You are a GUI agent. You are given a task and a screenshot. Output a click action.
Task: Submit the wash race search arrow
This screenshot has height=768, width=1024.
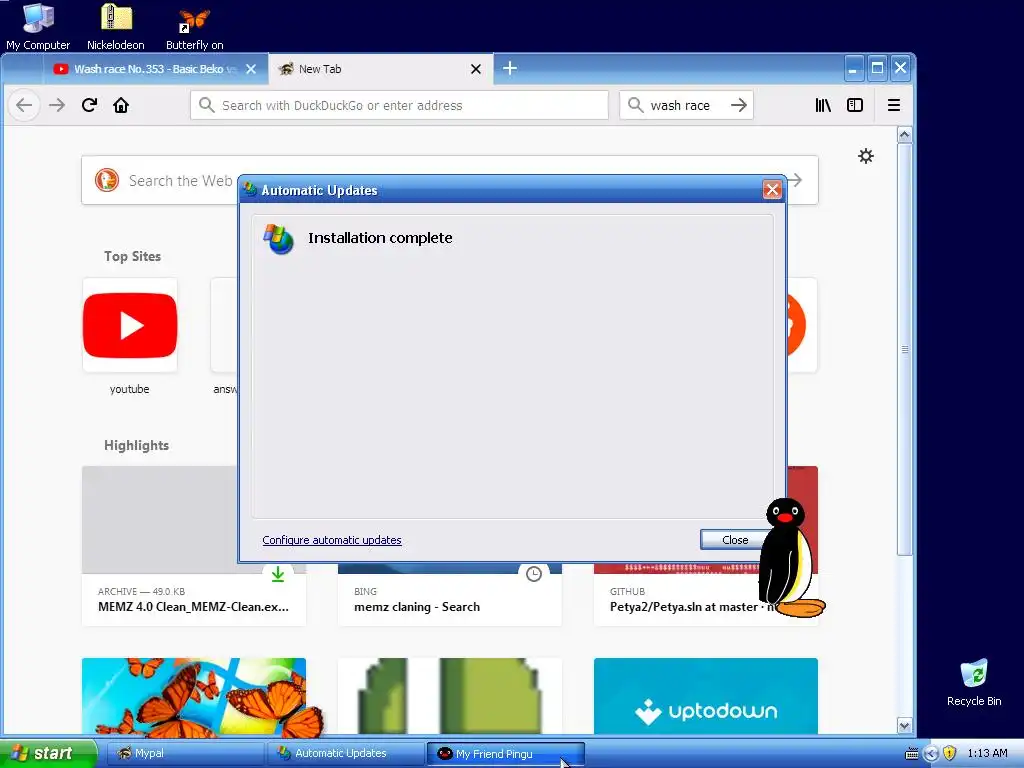coord(739,105)
